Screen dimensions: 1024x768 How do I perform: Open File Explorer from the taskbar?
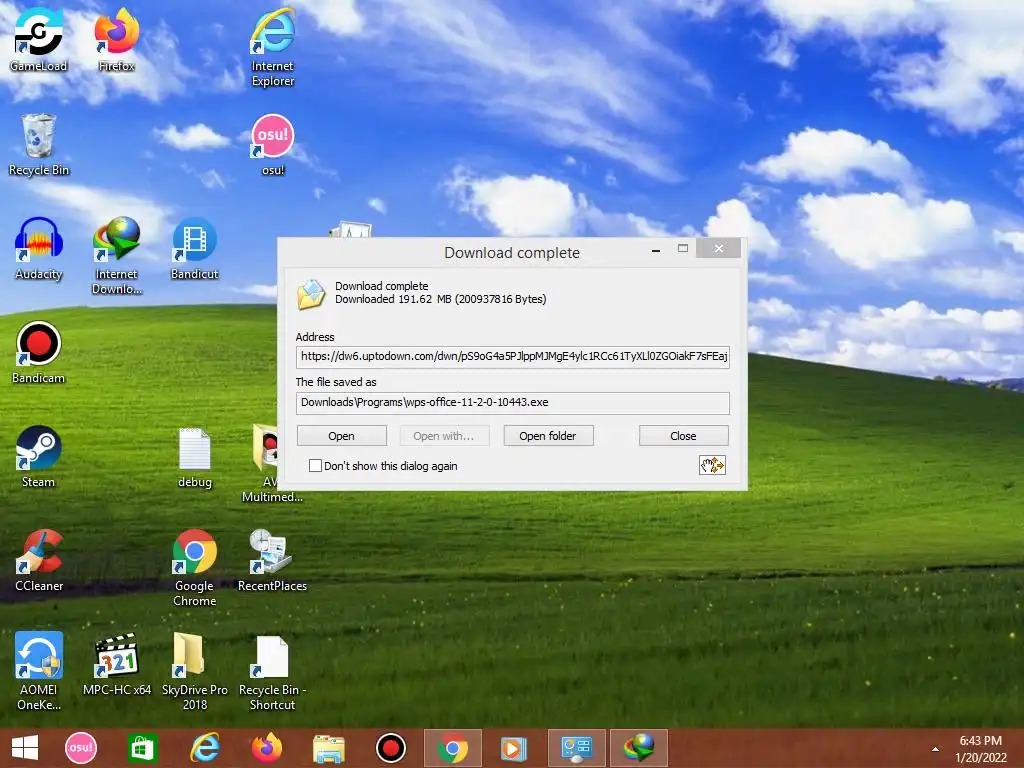tap(328, 748)
